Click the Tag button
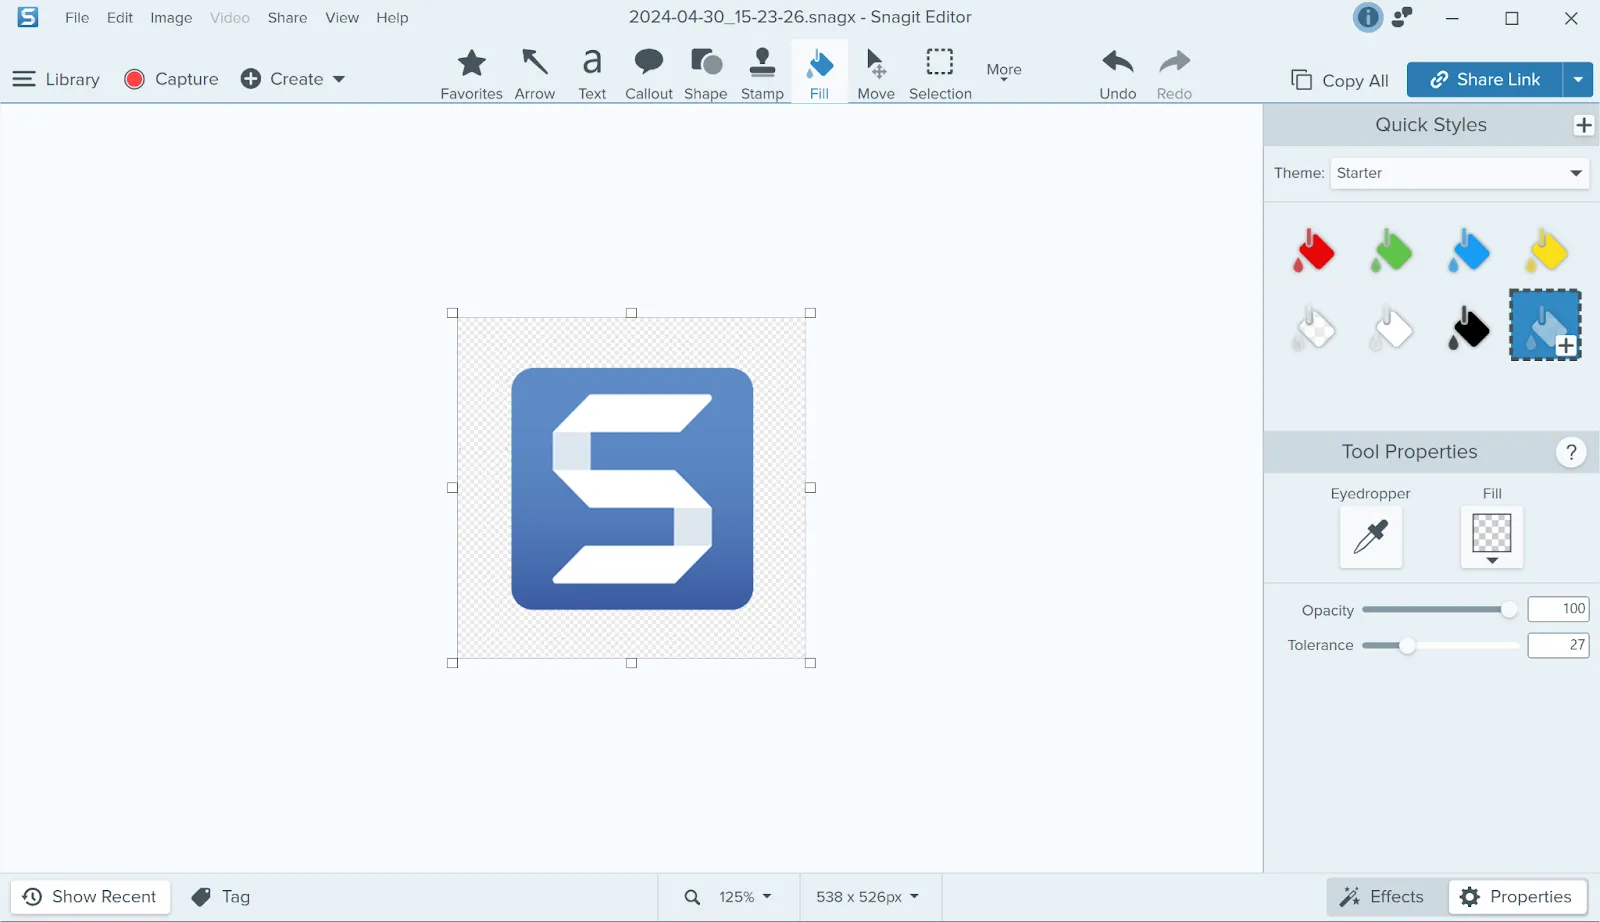This screenshot has width=1600, height=922. pyautogui.click(x=221, y=897)
